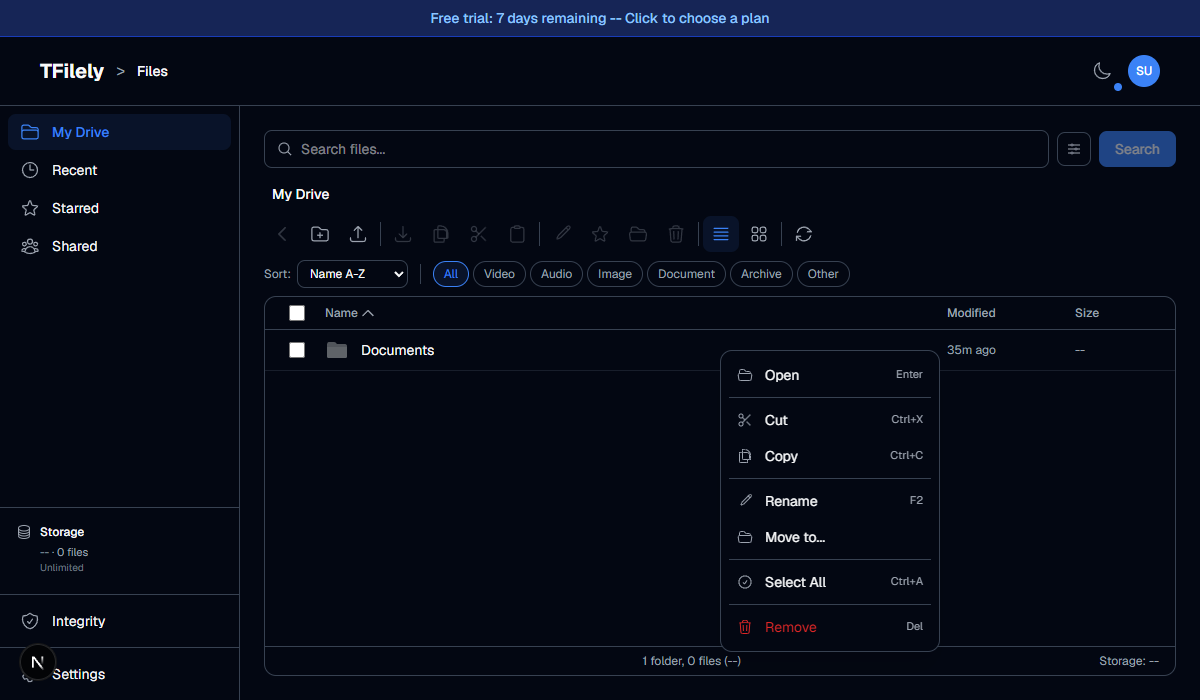Viewport: 1200px width, 700px height.
Task: Click the free trial plan banner
Action: [x=600, y=18]
